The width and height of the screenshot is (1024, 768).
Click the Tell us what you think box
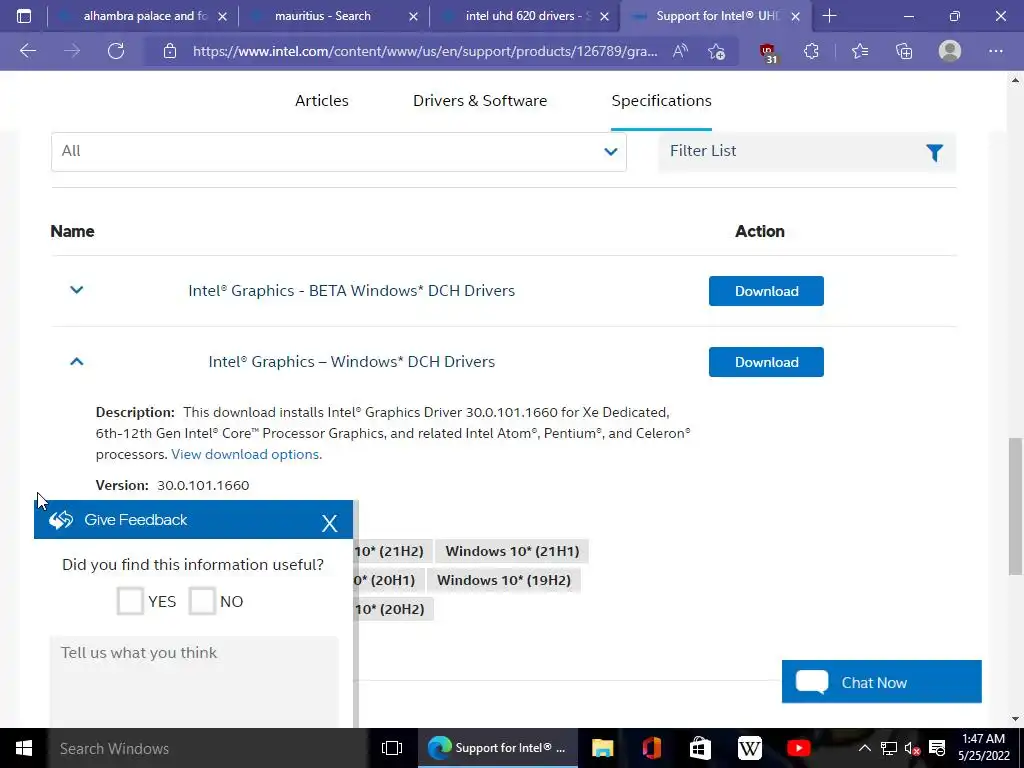point(194,682)
